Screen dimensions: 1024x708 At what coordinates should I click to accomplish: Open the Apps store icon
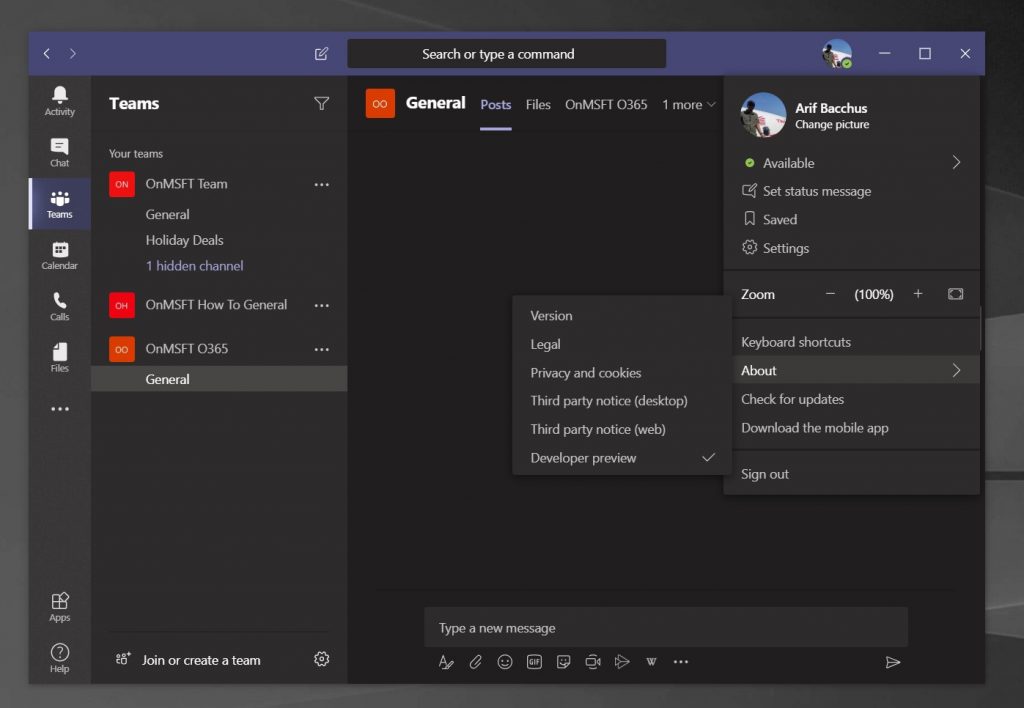click(59, 607)
